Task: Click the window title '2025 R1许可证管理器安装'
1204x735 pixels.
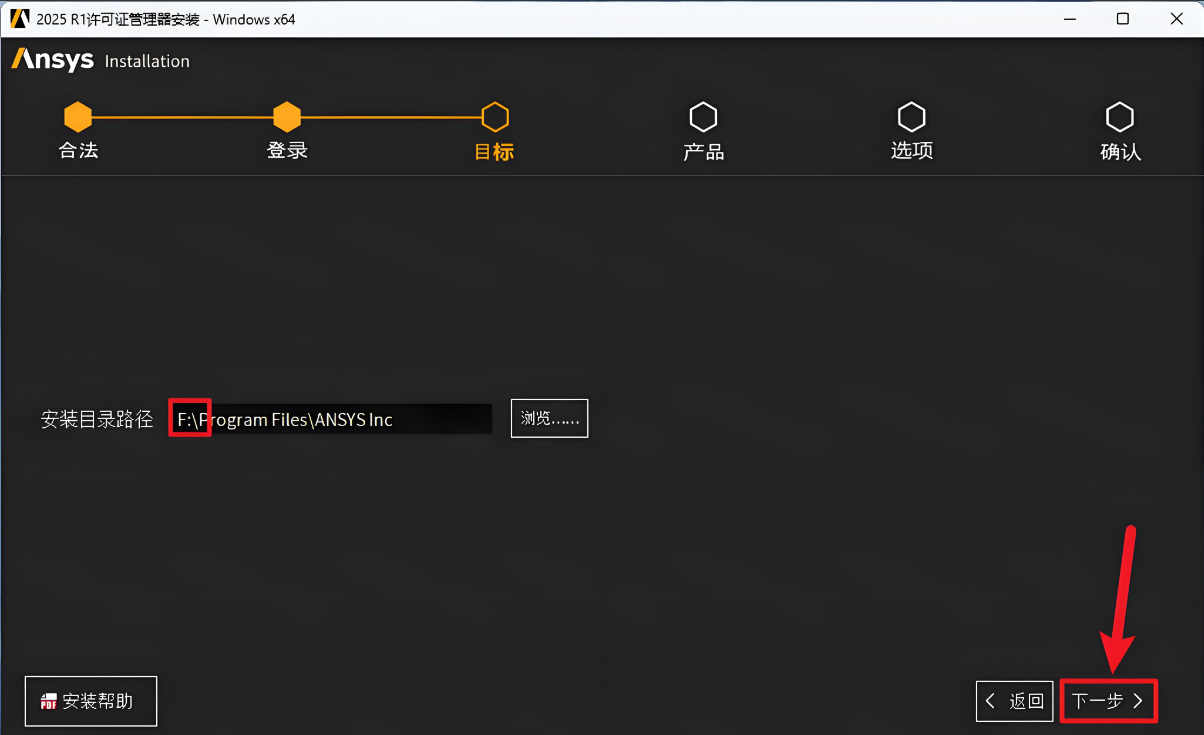Action: tap(118, 19)
